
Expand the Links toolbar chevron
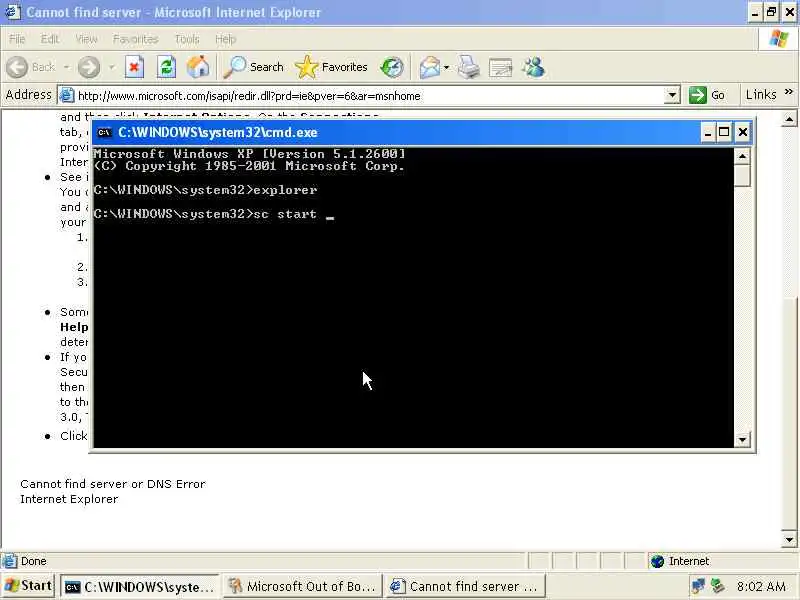point(789,92)
